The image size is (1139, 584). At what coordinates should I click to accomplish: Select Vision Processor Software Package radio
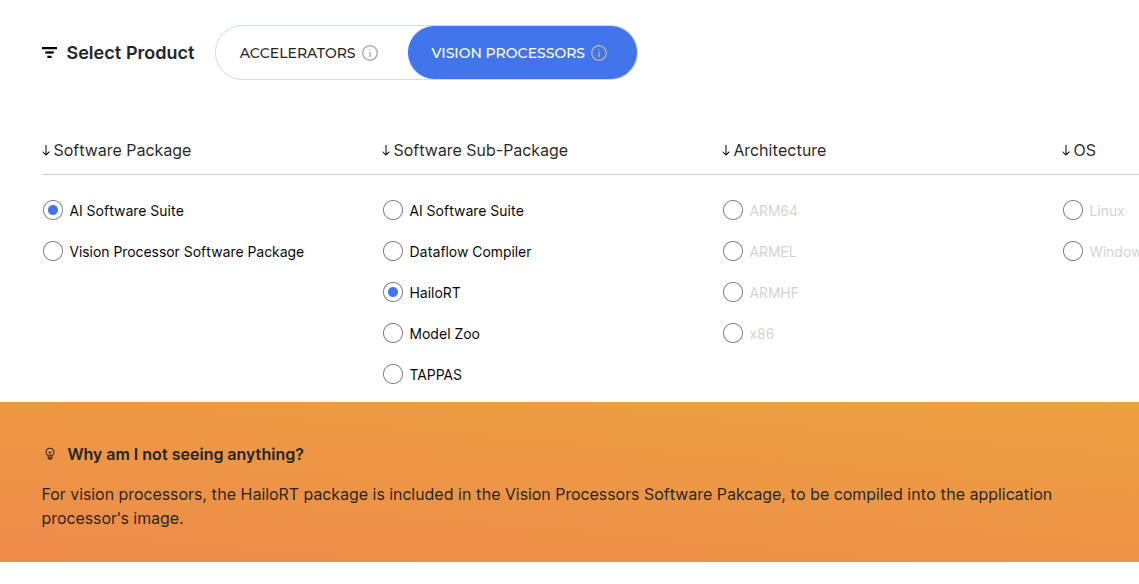(x=53, y=252)
